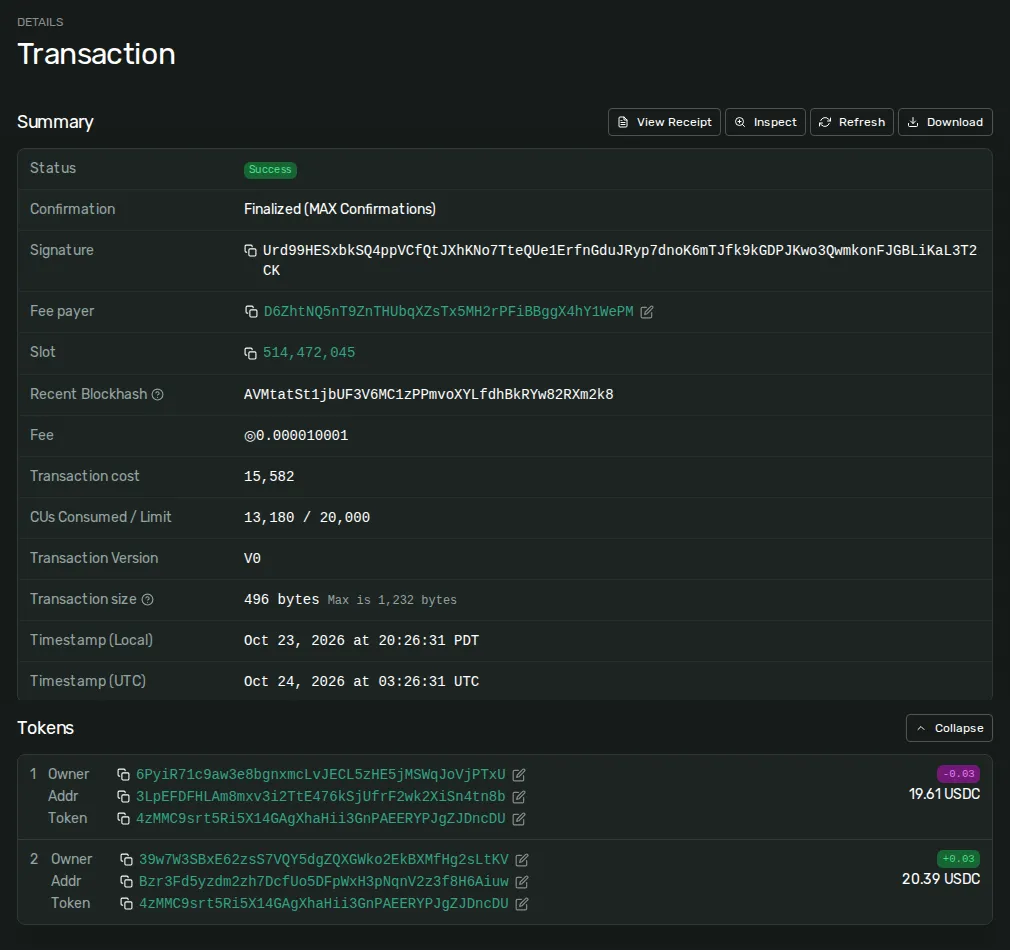
Task: Copy token 1 Addr 3LpEFDFHLAm8 icon
Action: tap(123, 797)
